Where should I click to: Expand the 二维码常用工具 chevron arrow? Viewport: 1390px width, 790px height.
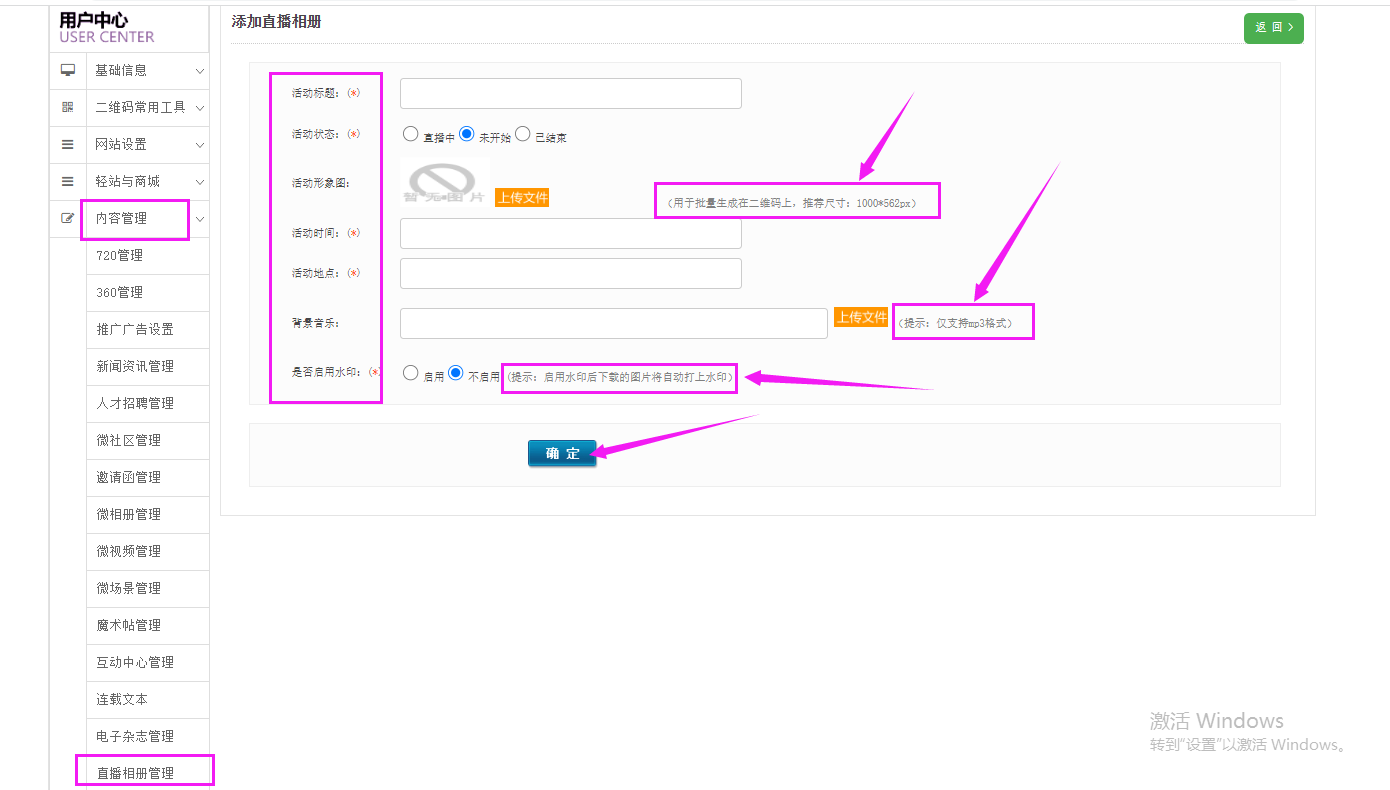tap(200, 108)
